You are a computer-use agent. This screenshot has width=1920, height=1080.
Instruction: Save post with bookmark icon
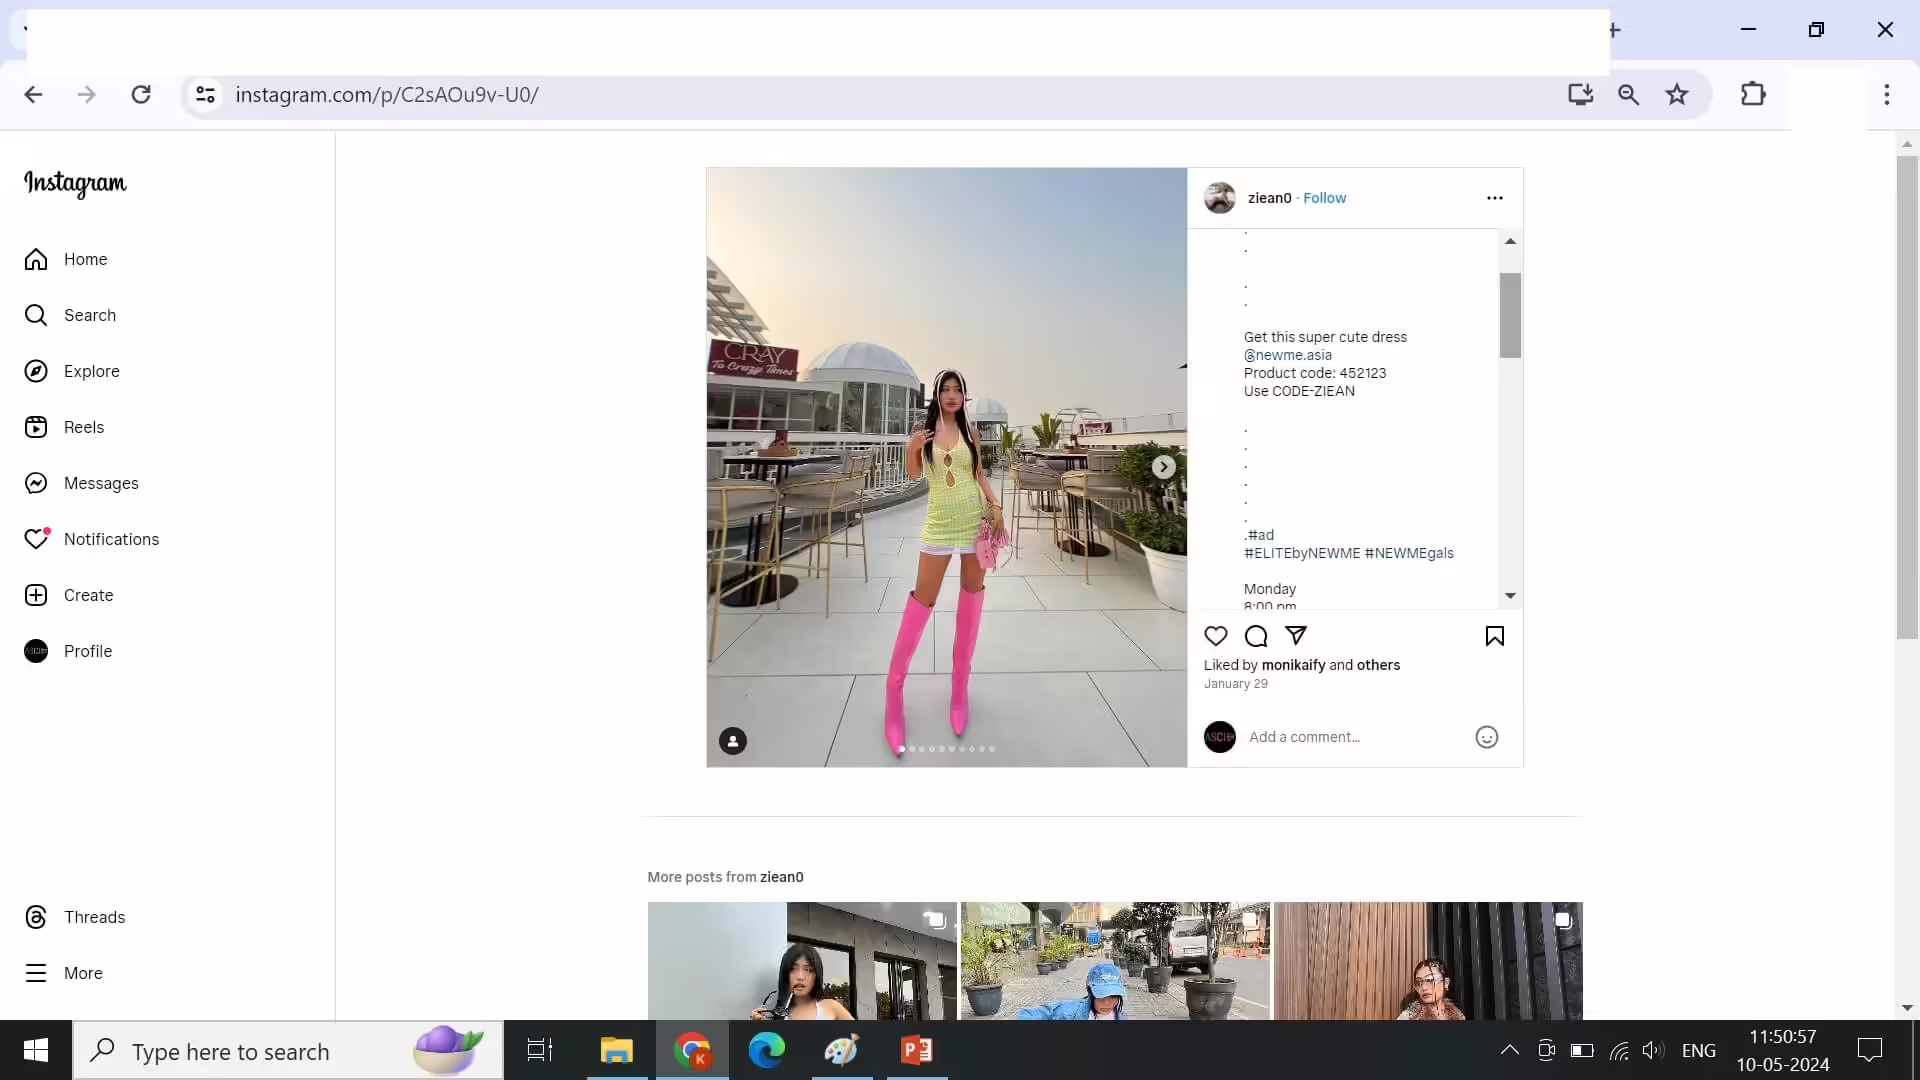pos(1494,636)
